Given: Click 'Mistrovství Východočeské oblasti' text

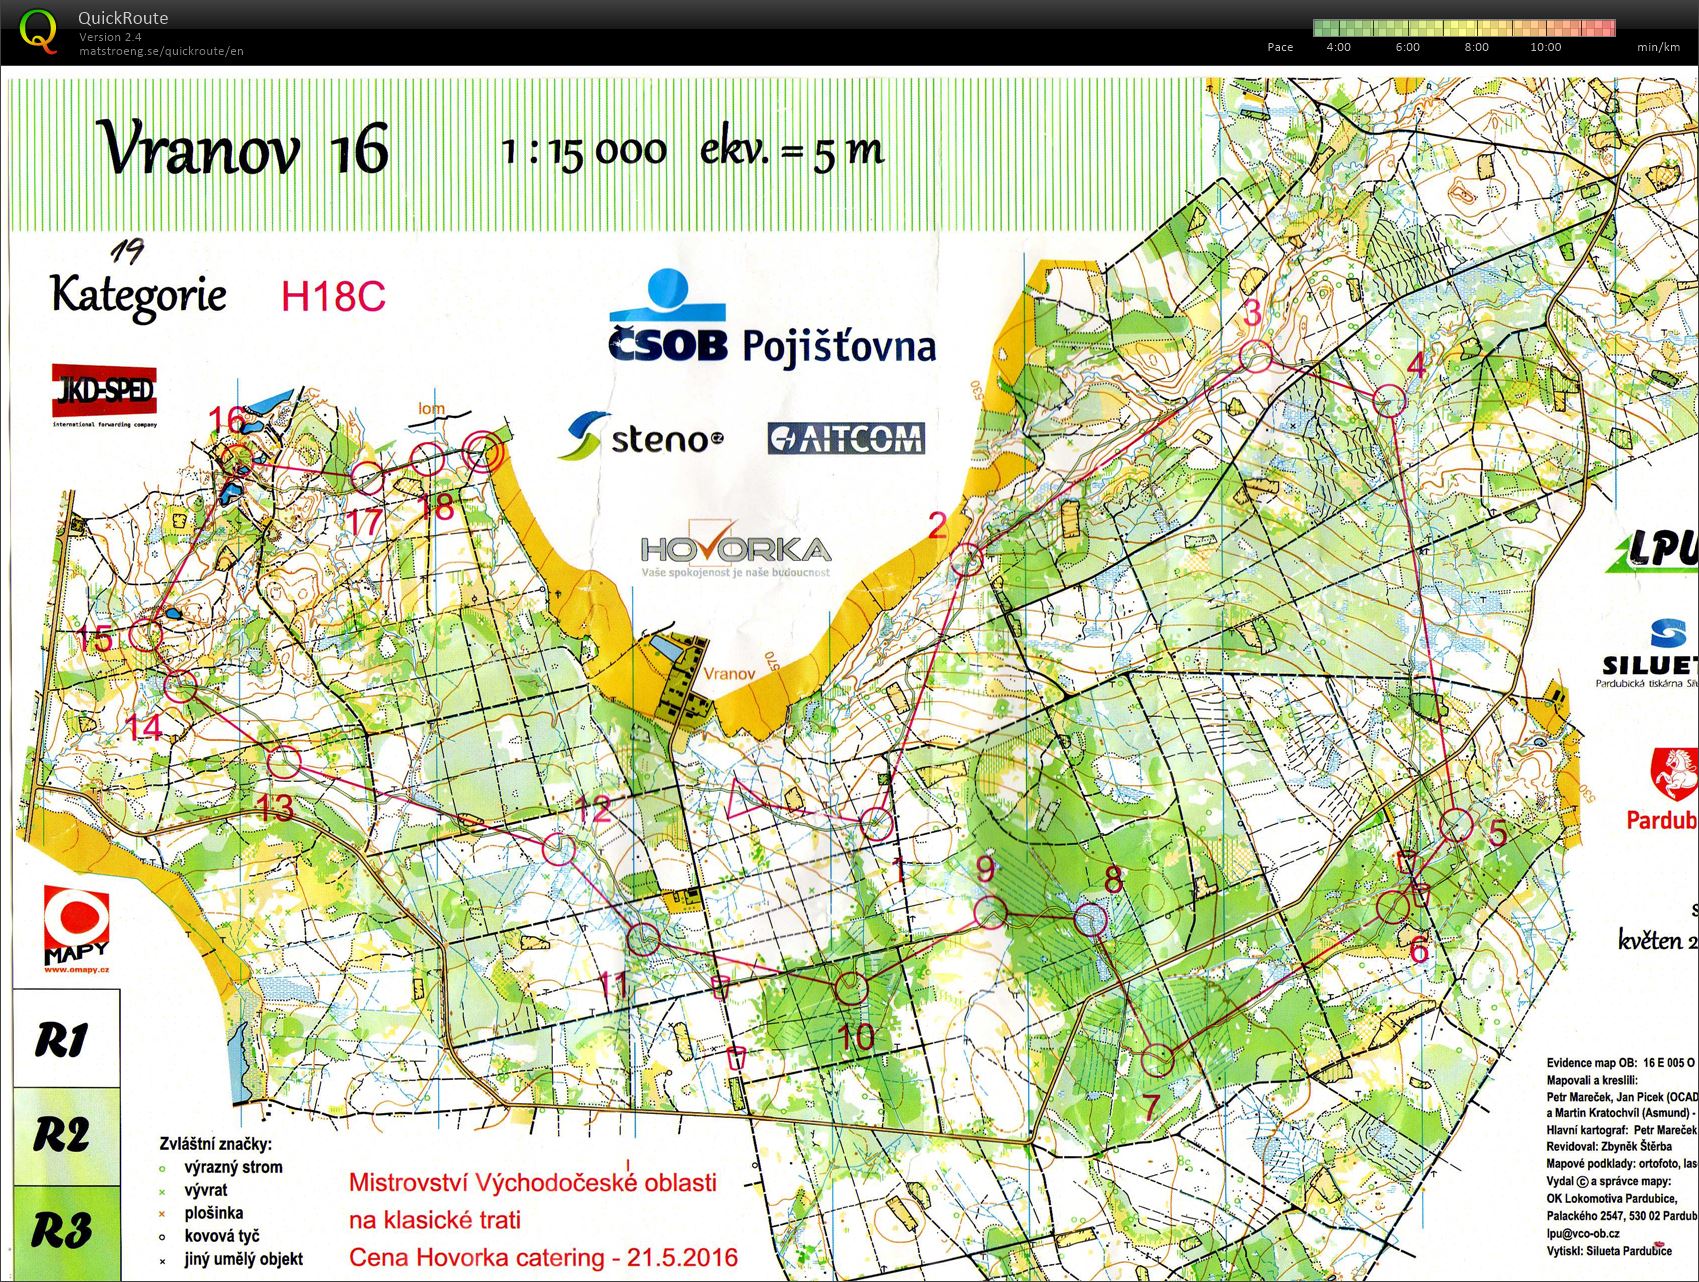Looking at the screenshot, I should [x=533, y=1182].
